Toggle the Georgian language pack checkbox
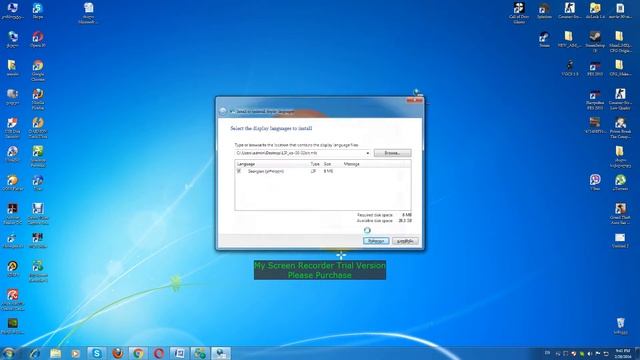Screen dimensions: 640x360 [239, 171]
